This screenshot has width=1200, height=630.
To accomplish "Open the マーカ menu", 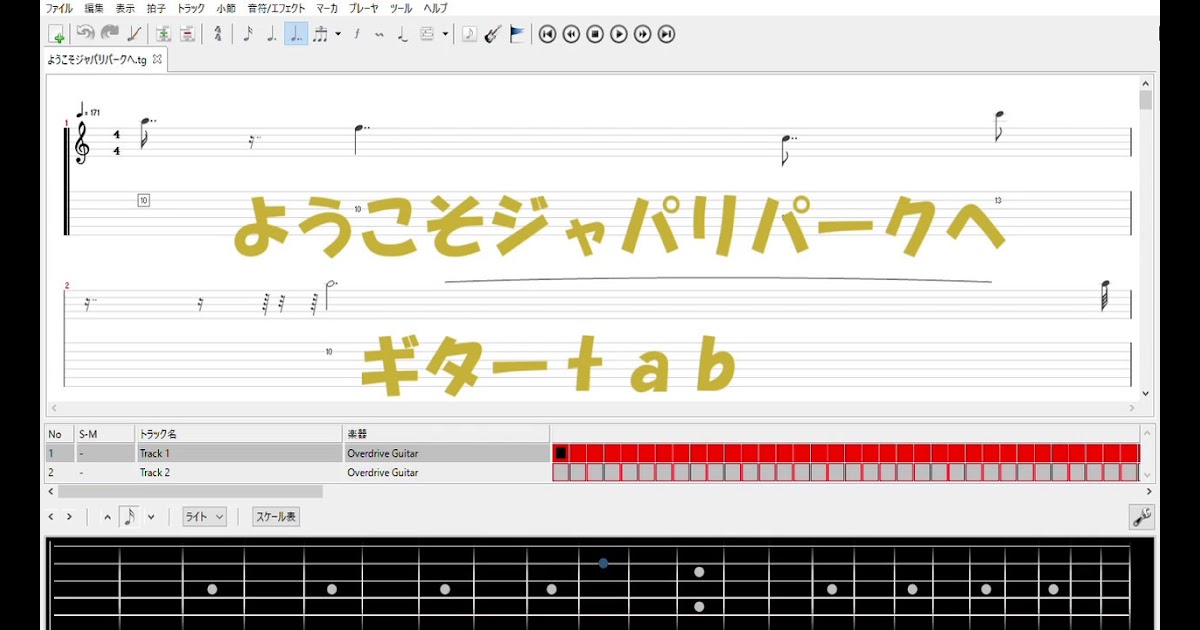I will (x=327, y=8).
